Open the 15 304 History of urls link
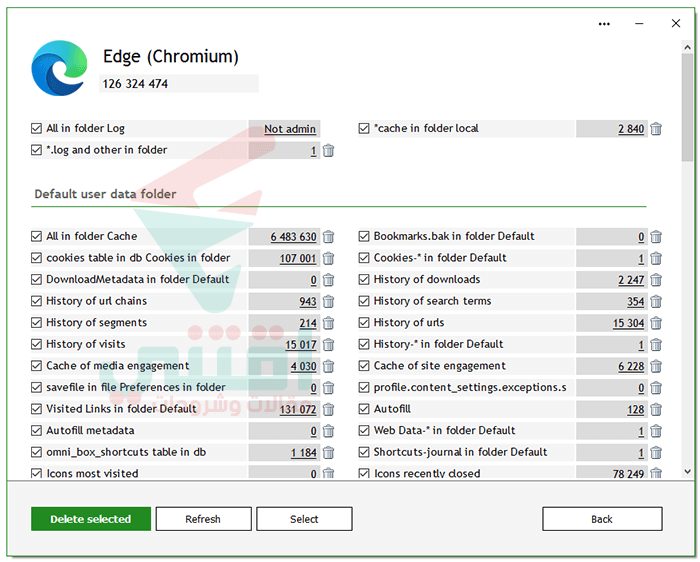The image size is (700, 562). tap(628, 323)
